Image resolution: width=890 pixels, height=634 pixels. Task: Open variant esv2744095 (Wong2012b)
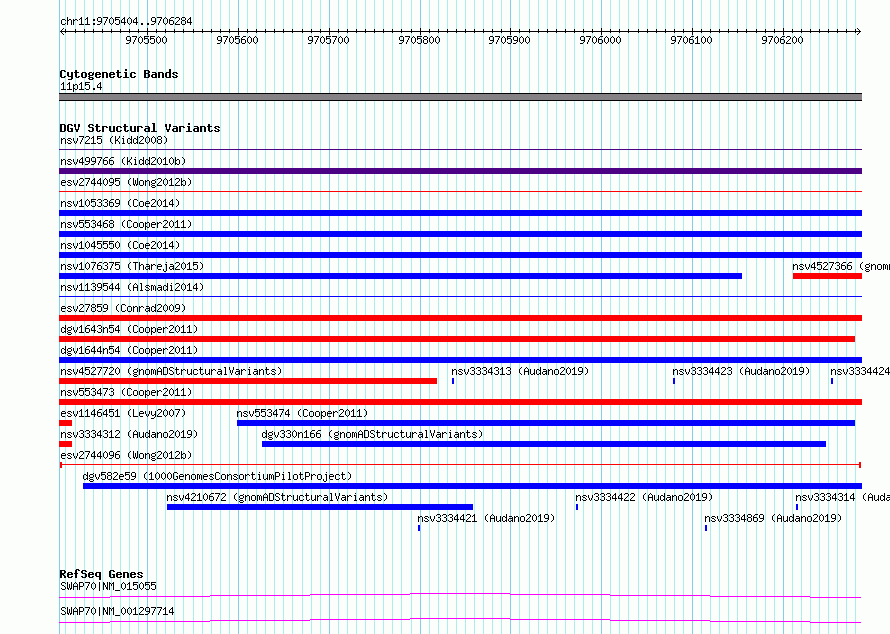click(x=126, y=182)
